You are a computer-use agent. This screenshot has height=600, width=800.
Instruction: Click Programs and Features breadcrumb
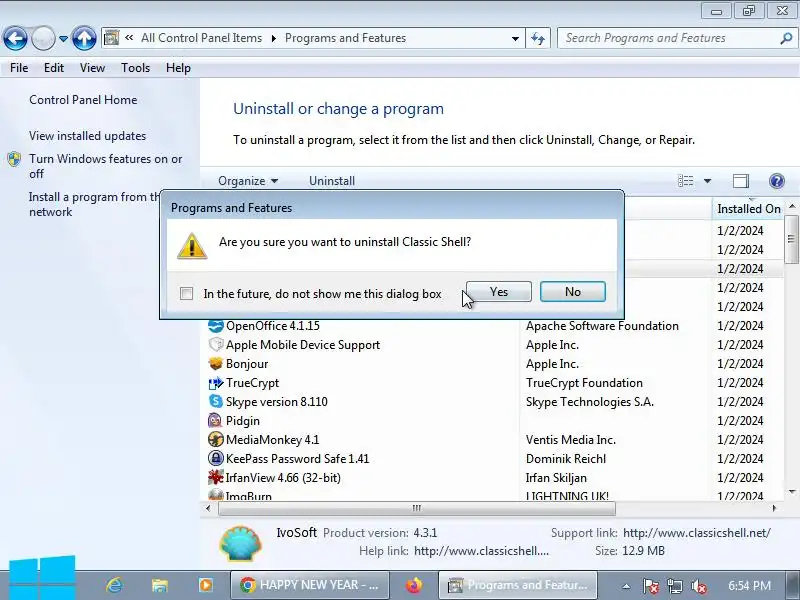345,38
